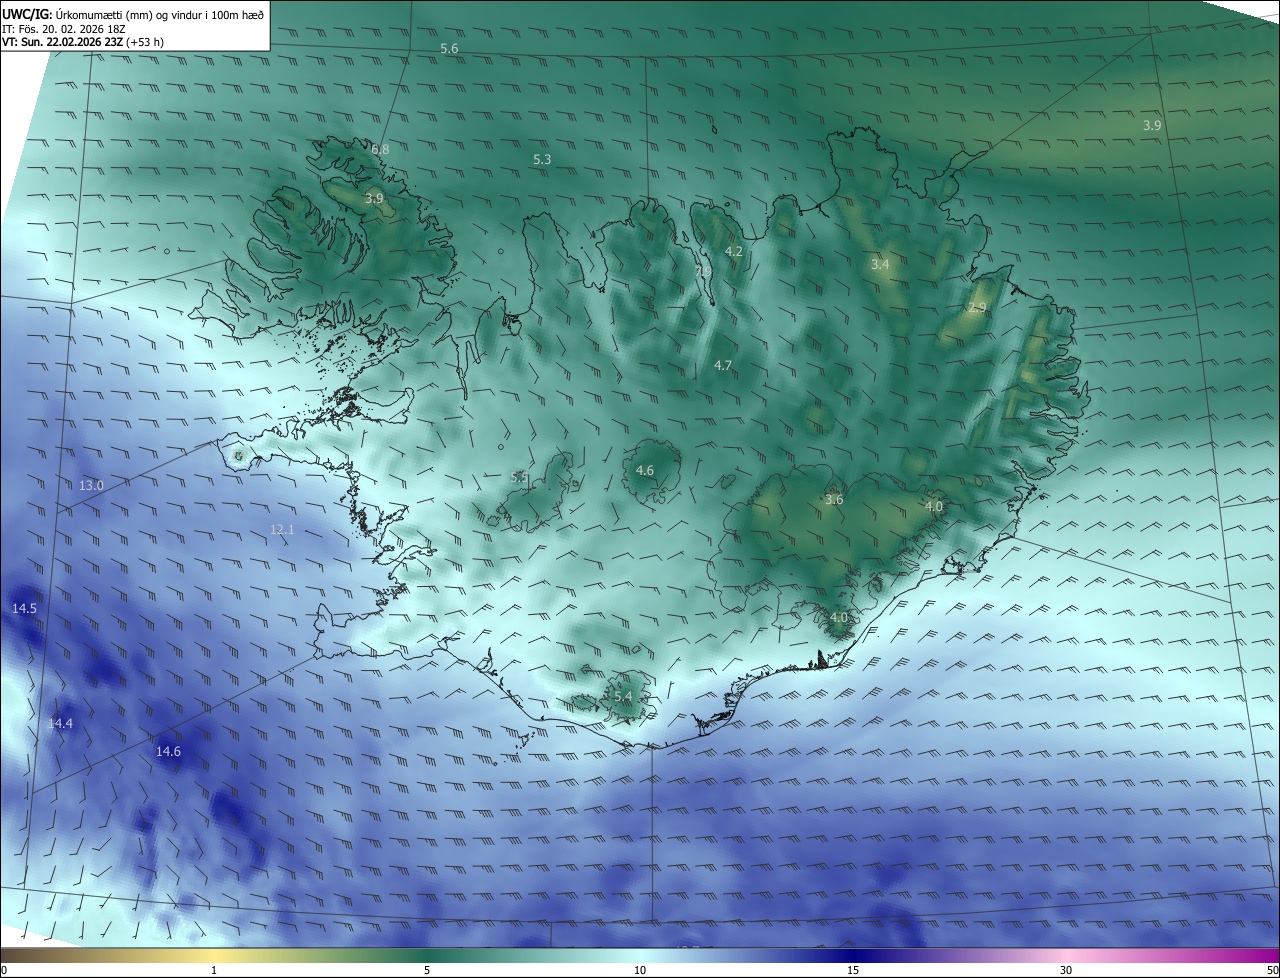Screen dimensions: 1280x978
Task: Click the 4.0 value on Vatnajökull's eastern edge
Action: (x=934, y=507)
